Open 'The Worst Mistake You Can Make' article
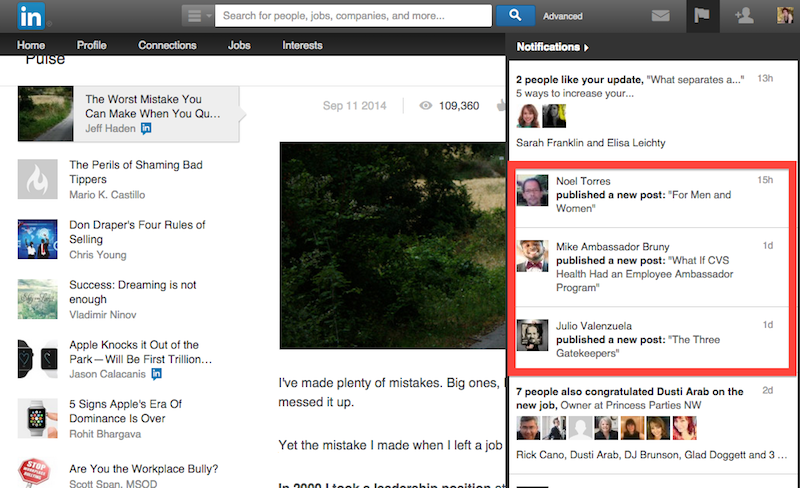 [x=153, y=106]
